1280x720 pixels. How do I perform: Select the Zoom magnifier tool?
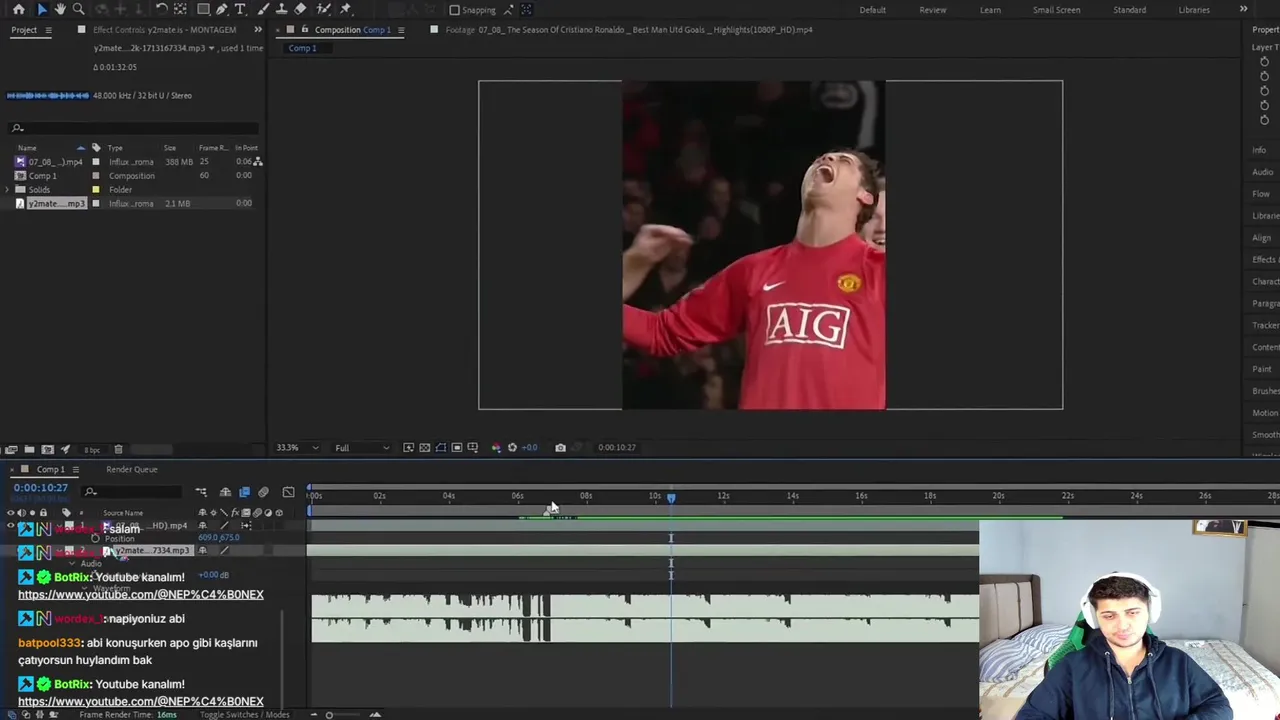point(78,9)
